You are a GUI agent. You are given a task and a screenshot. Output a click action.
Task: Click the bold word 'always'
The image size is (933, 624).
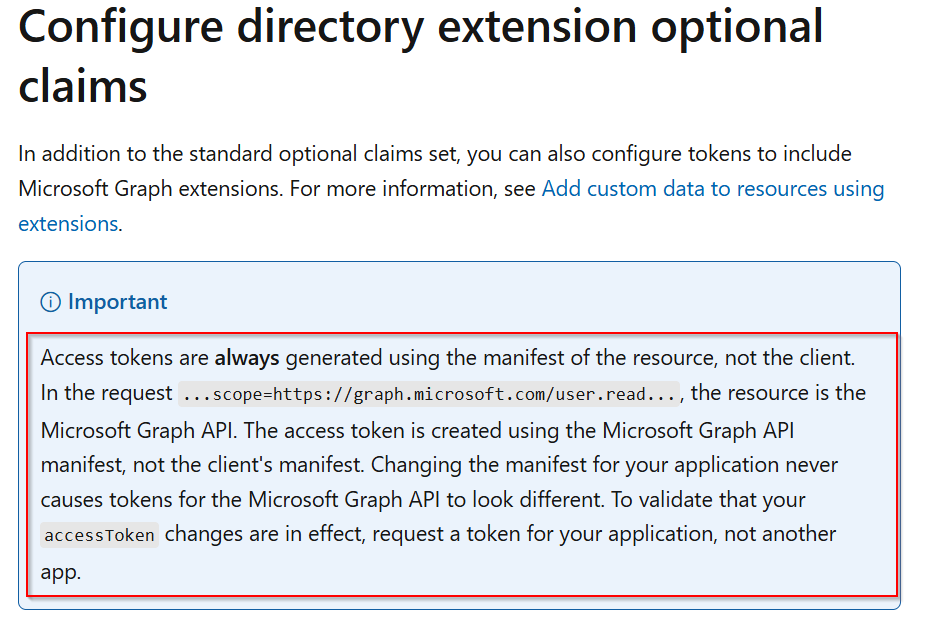250,357
